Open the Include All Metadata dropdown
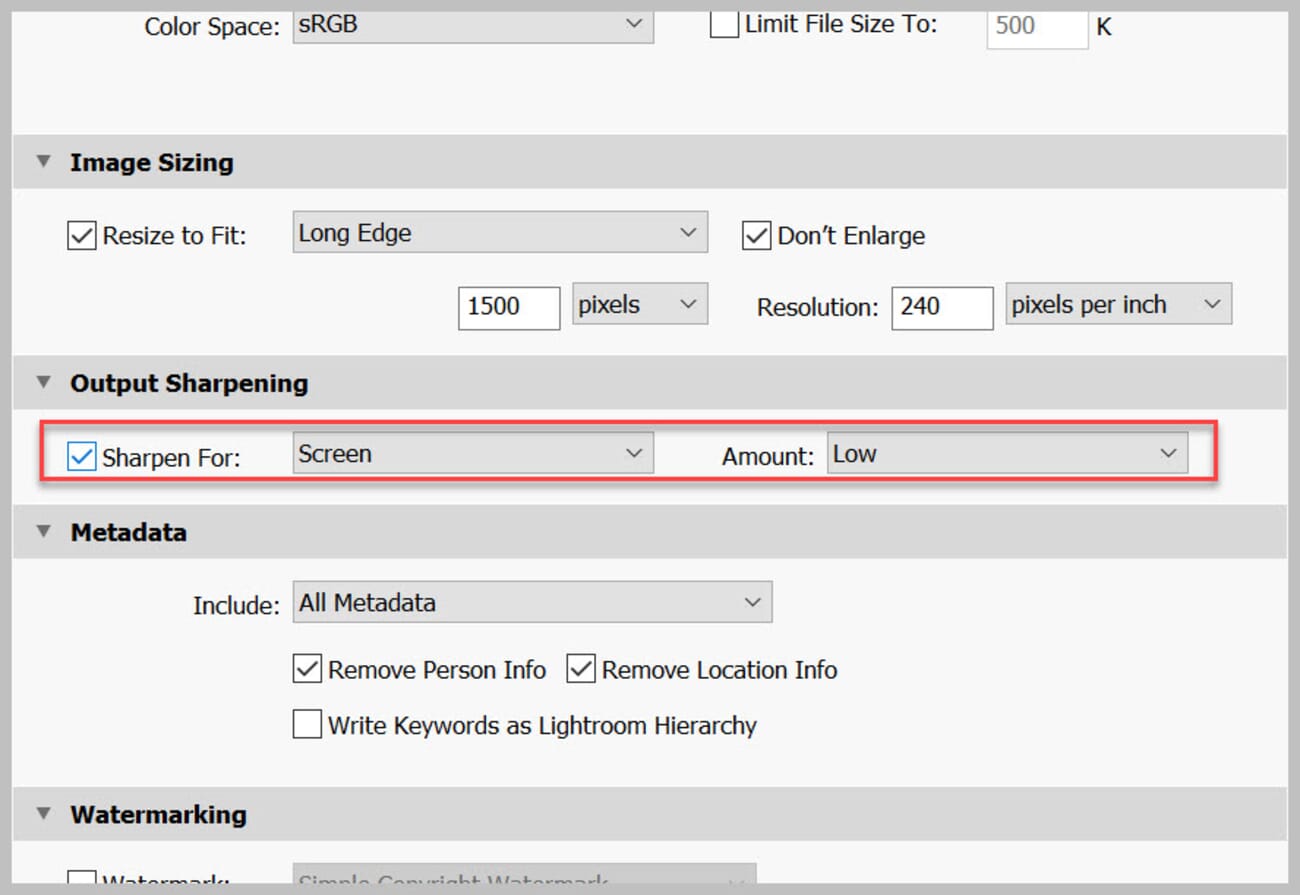Image resolution: width=1300 pixels, height=895 pixels. pyautogui.click(x=532, y=602)
